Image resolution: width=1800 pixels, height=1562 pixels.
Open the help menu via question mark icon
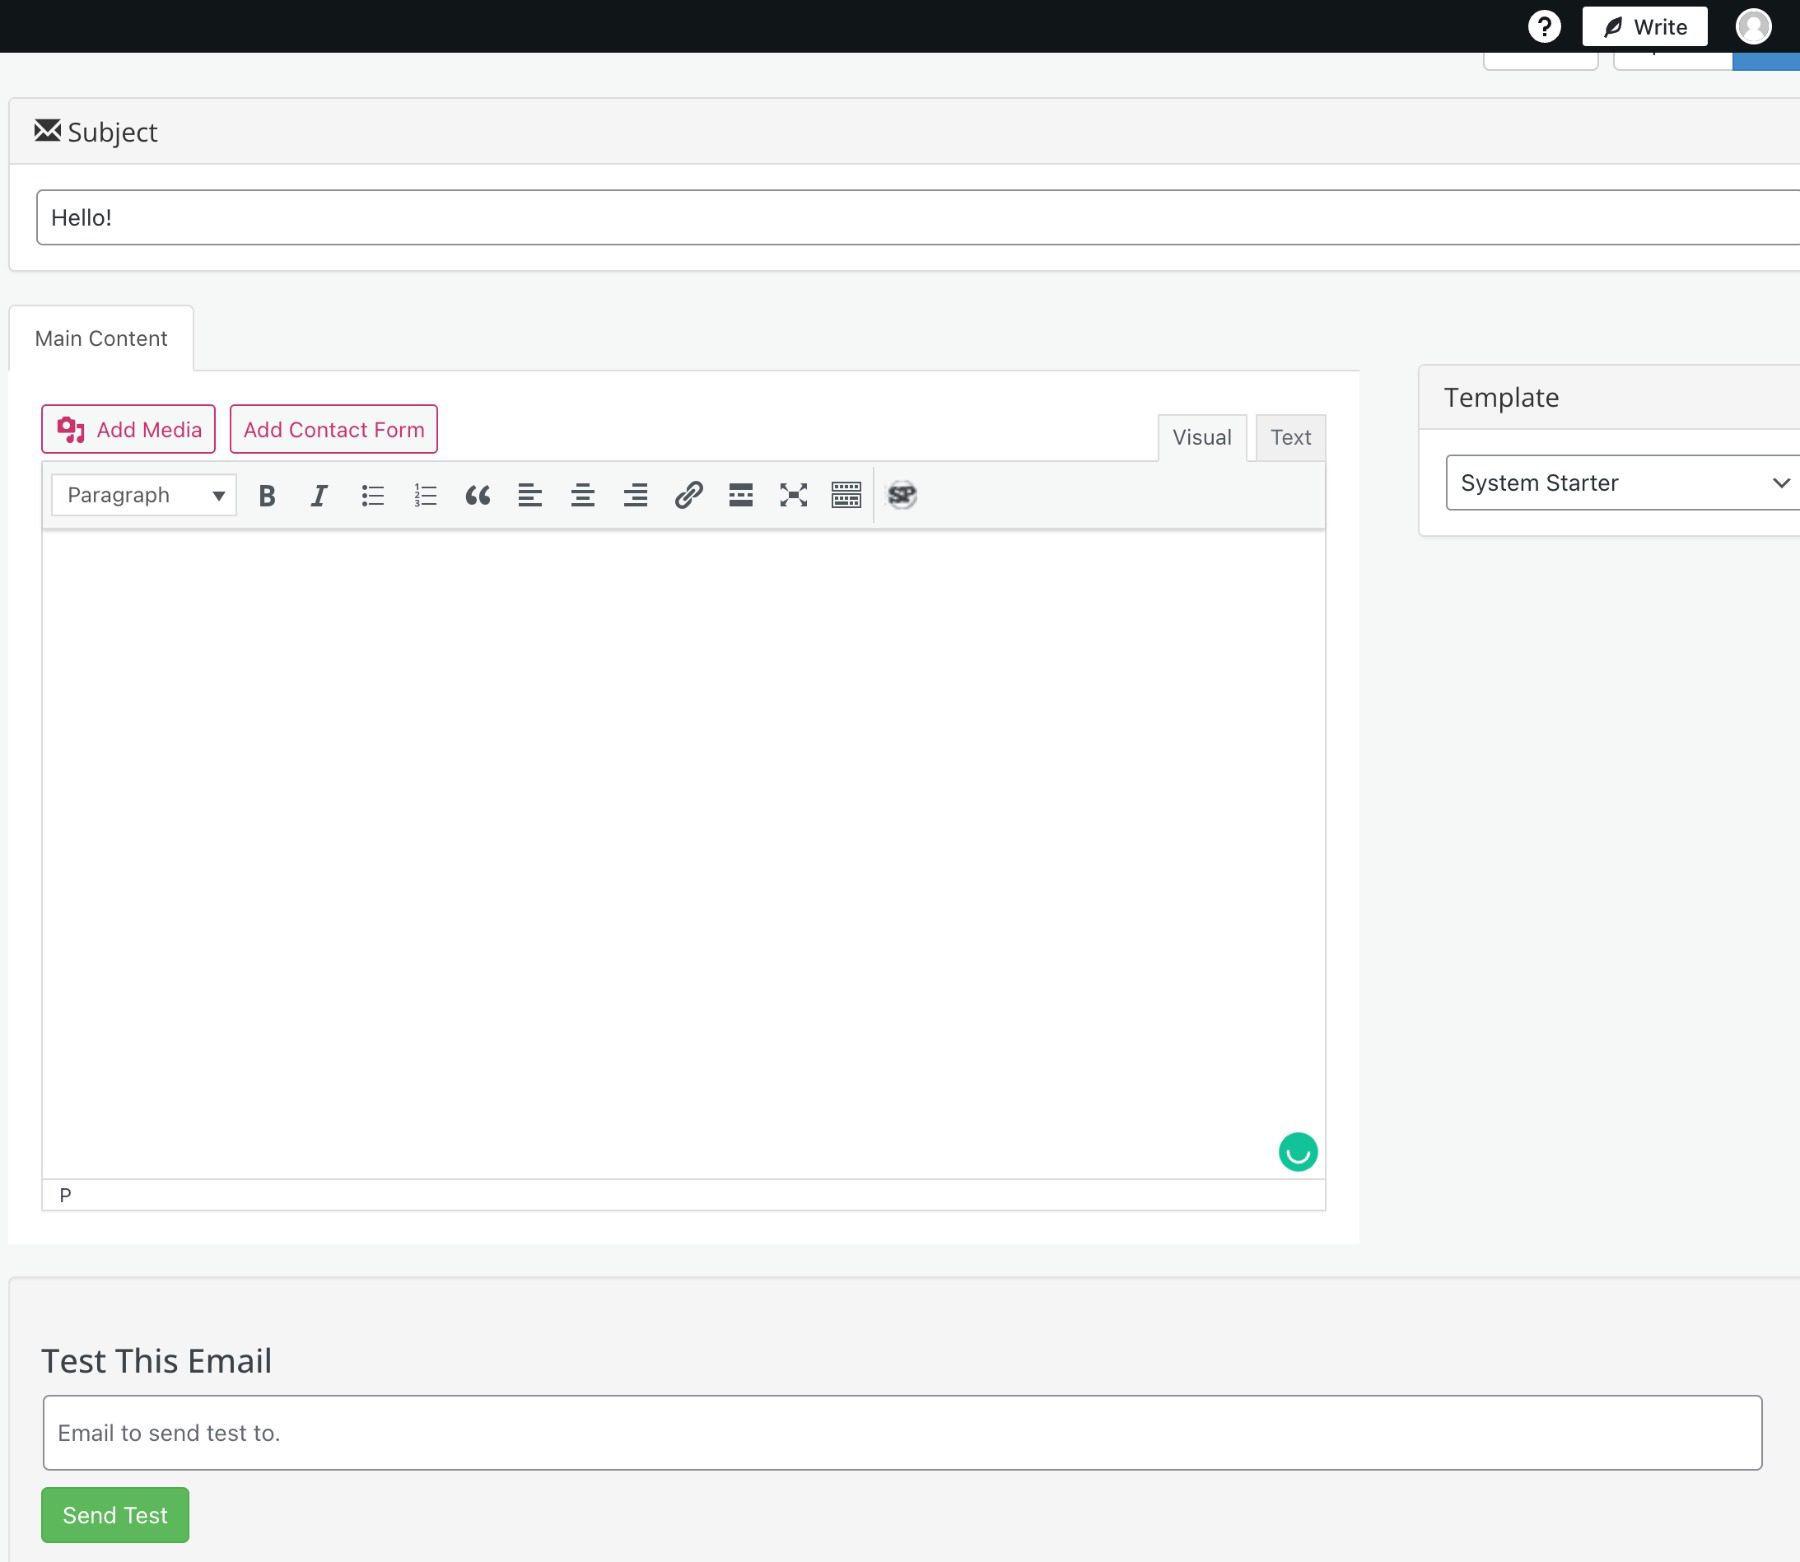pyautogui.click(x=1544, y=26)
